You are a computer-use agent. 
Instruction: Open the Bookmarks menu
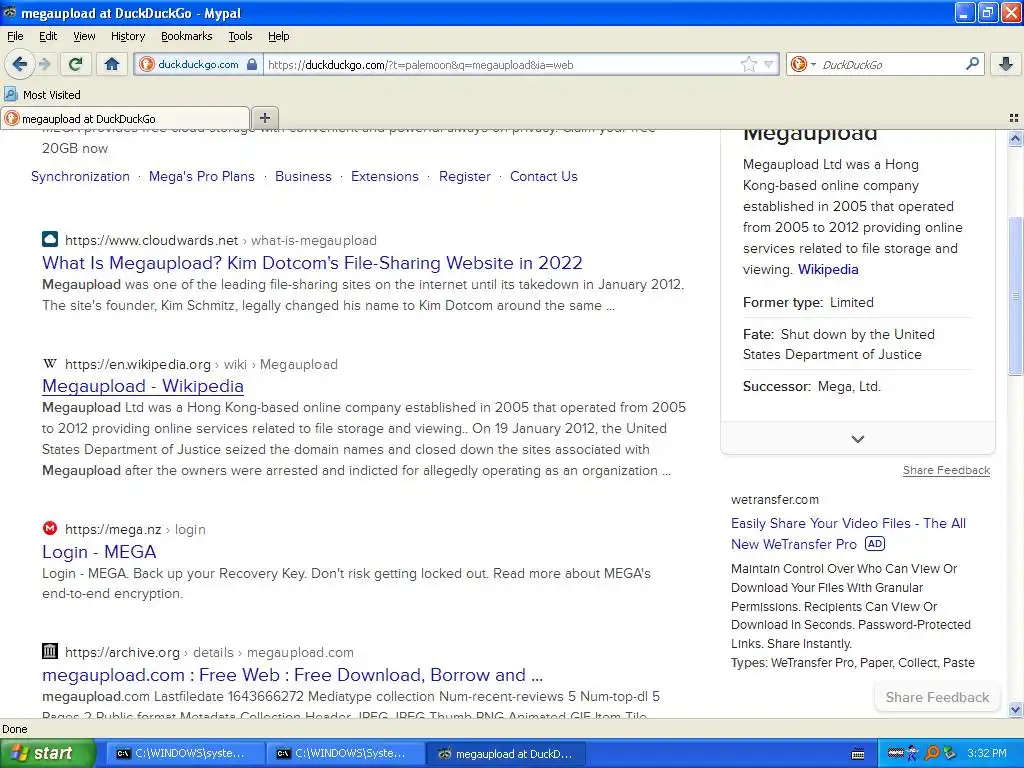[187, 36]
